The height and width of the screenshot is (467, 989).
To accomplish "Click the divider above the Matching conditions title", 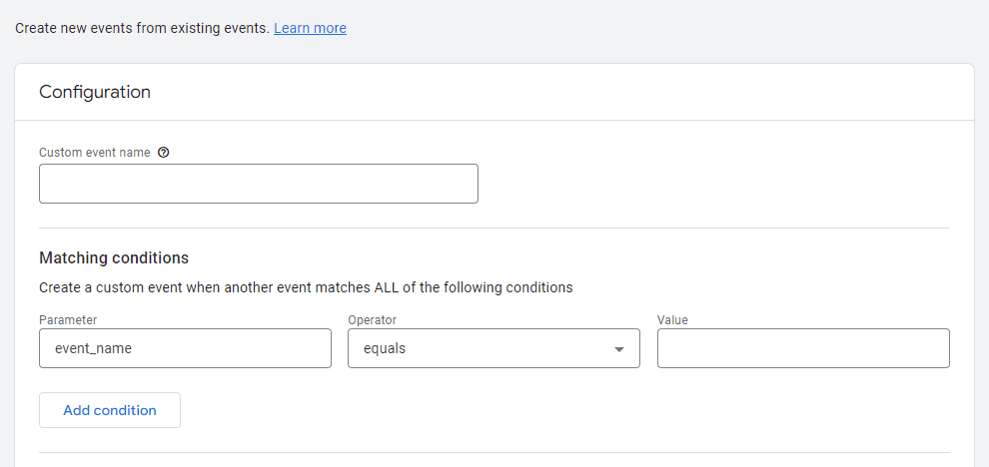I will [x=494, y=228].
